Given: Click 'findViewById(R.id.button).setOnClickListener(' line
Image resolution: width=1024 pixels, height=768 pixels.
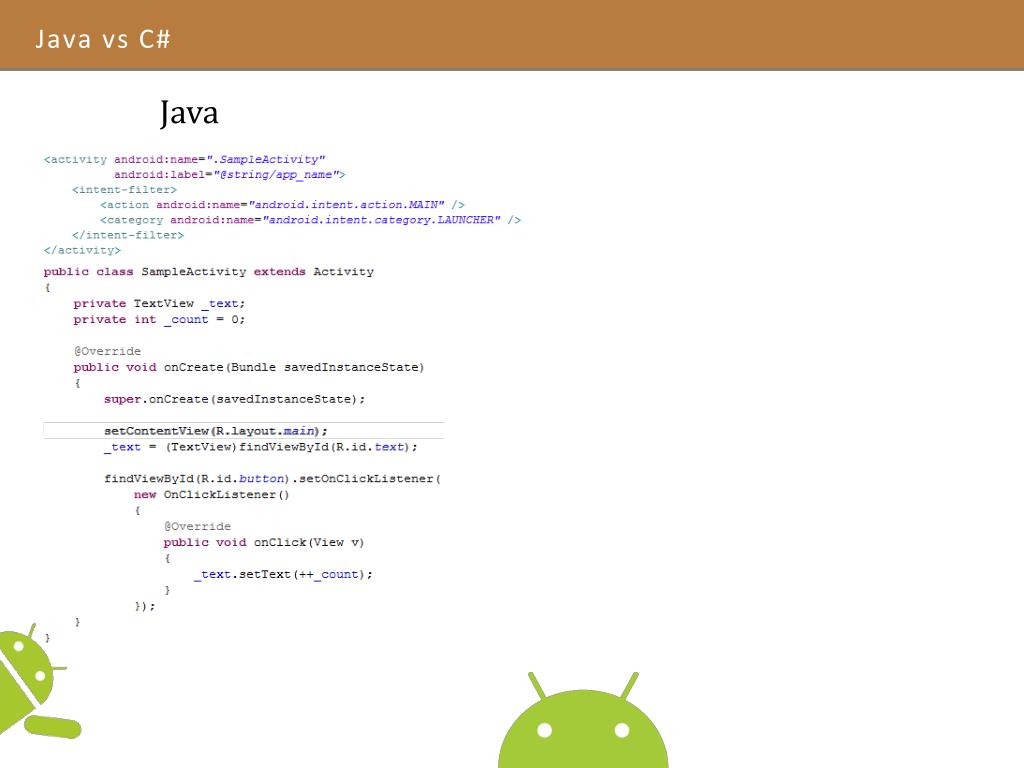Looking at the screenshot, I should click(272, 479).
